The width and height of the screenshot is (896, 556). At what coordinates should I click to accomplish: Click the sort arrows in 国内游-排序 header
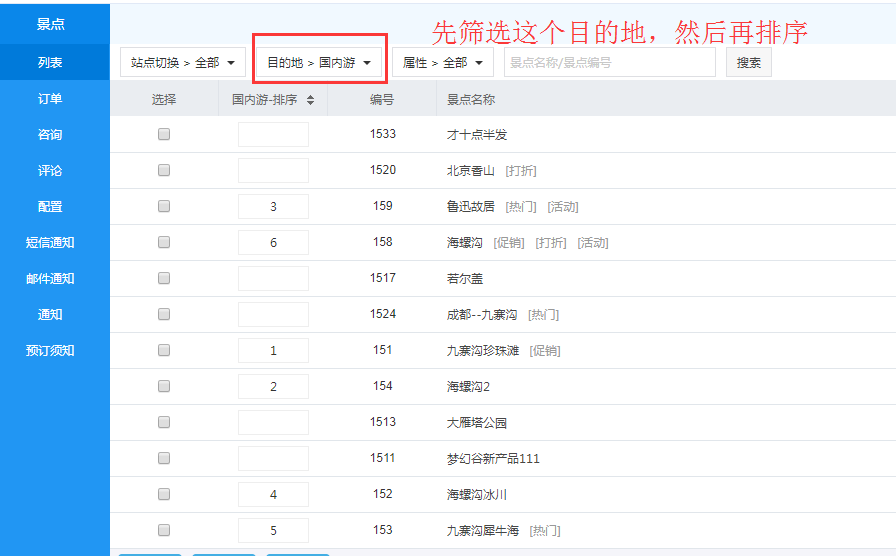coord(310,100)
